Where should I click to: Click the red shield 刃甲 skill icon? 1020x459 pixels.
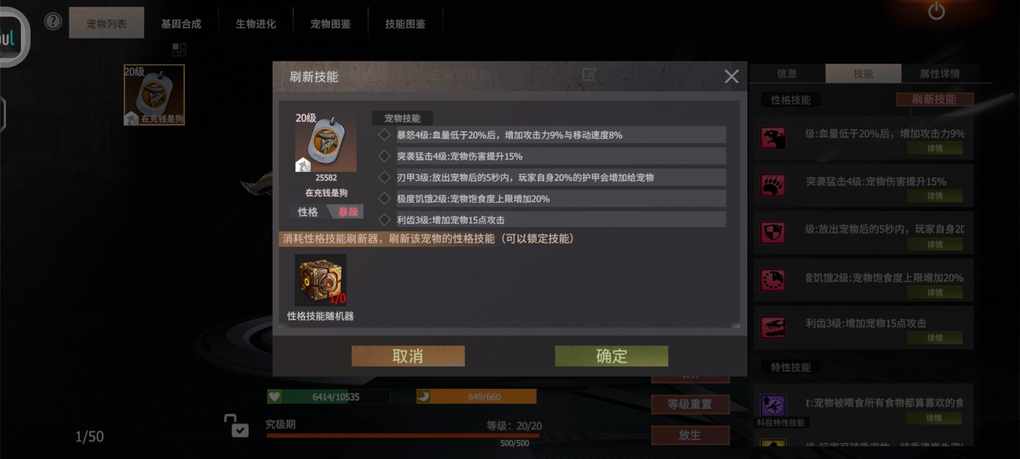coord(773,233)
